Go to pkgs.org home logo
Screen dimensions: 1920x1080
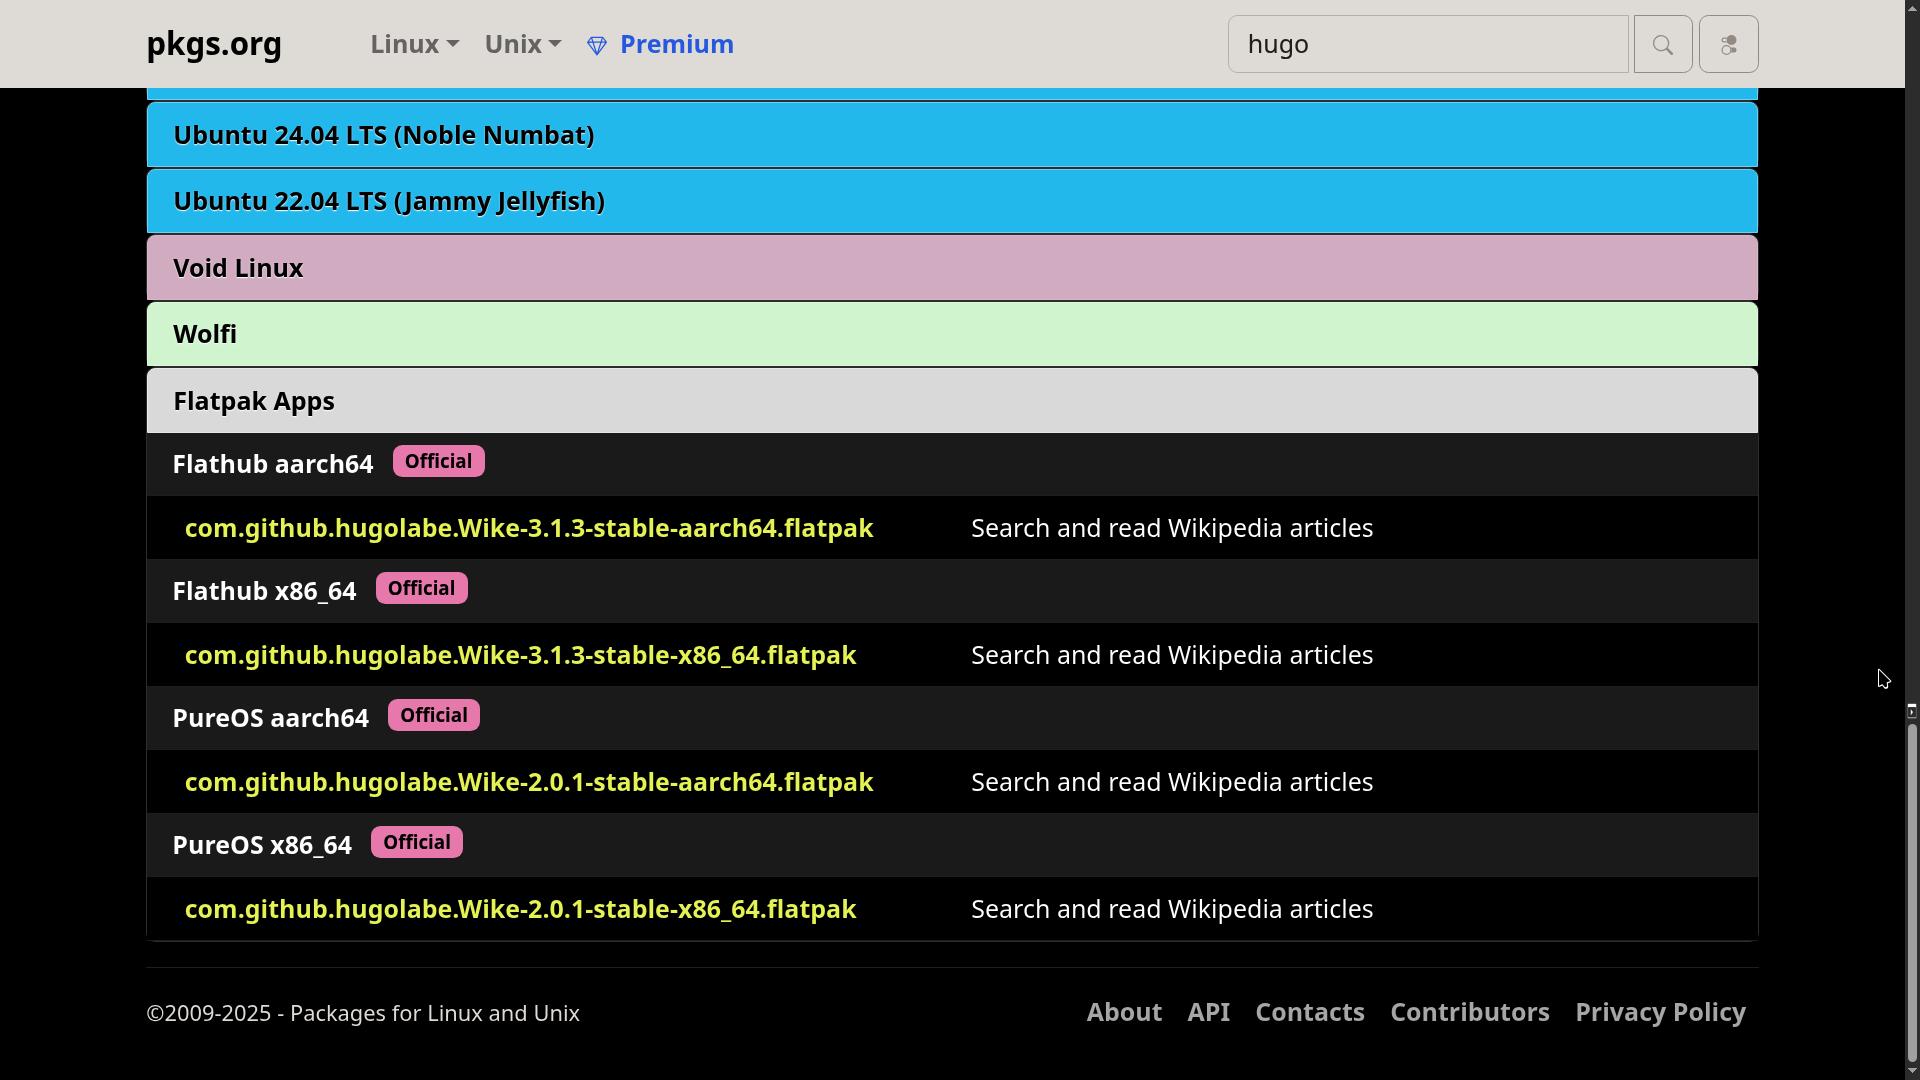pyautogui.click(x=214, y=44)
